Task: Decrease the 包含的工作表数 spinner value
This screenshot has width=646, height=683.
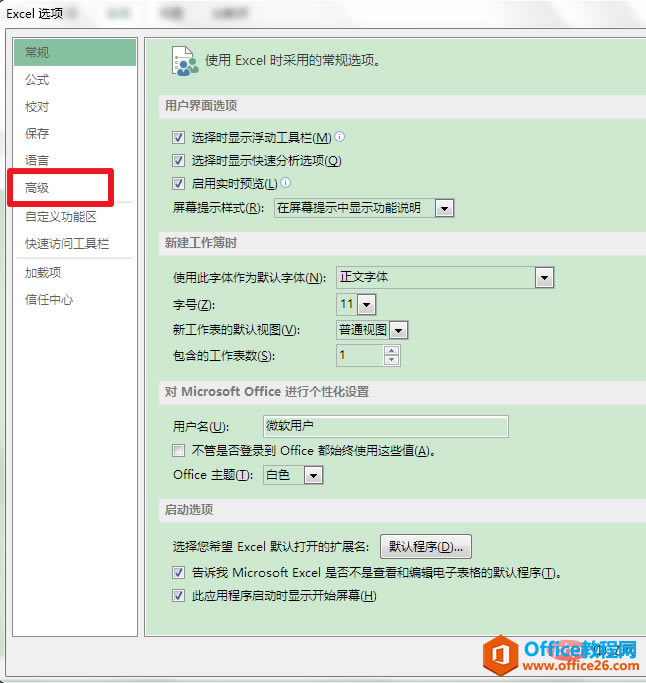Action: coord(392,360)
